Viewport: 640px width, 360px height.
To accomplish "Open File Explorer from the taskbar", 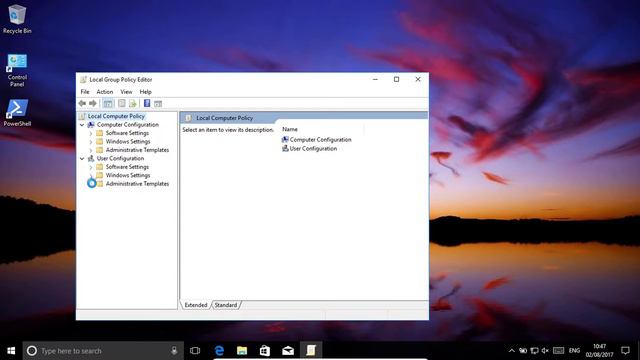I will [x=242, y=351].
